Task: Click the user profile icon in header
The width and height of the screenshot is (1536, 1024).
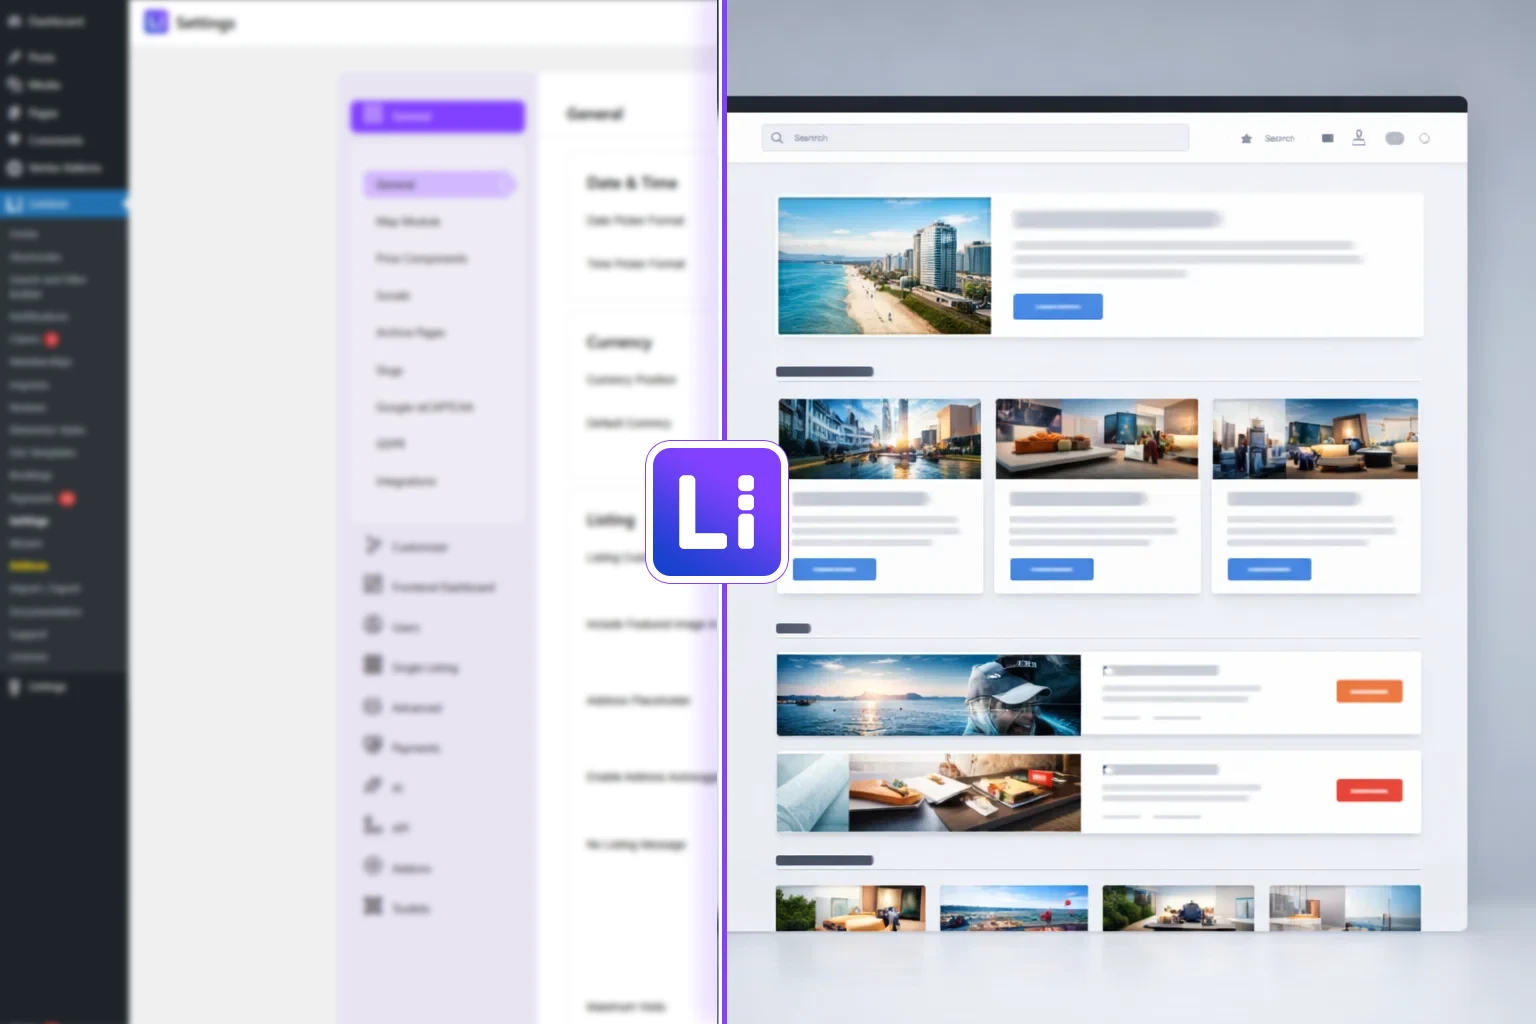Action: tap(1358, 138)
